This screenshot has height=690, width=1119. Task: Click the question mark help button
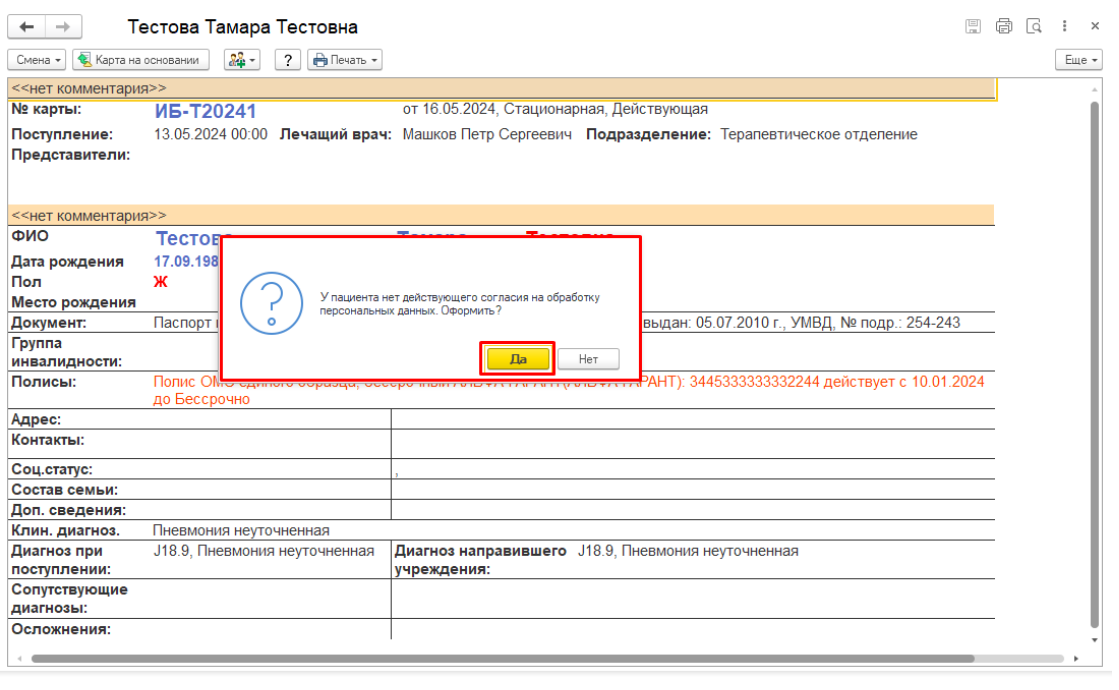[288, 60]
